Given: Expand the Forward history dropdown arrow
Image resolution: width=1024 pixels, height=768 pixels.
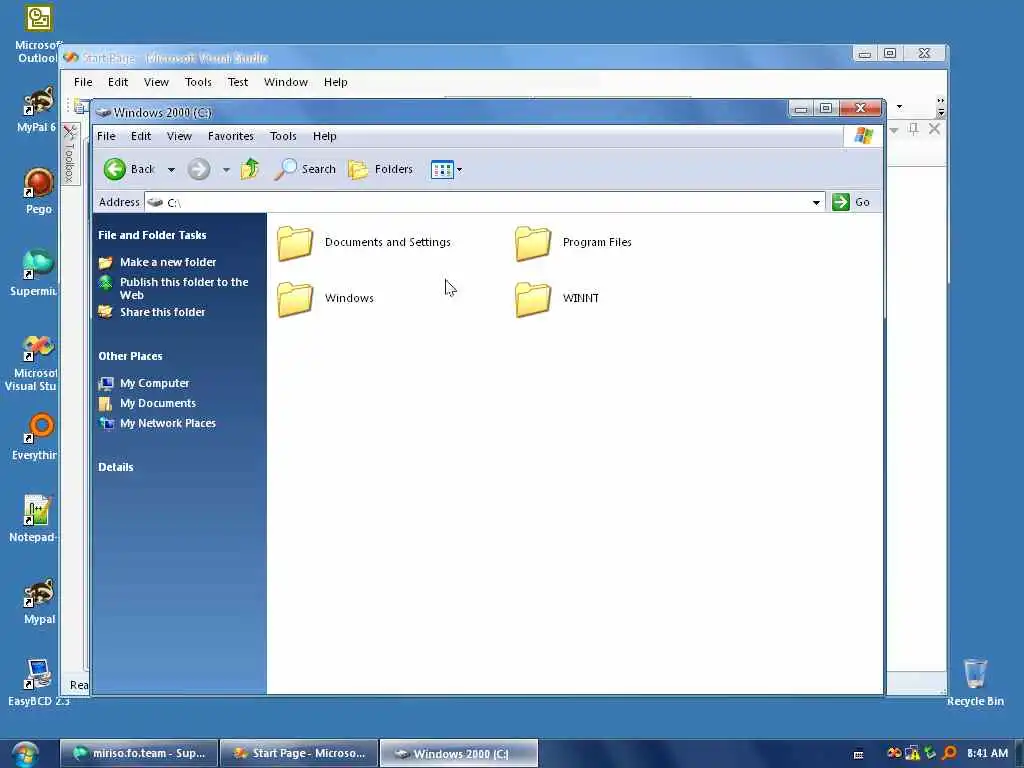Looking at the screenshot, I should (226, 170).
